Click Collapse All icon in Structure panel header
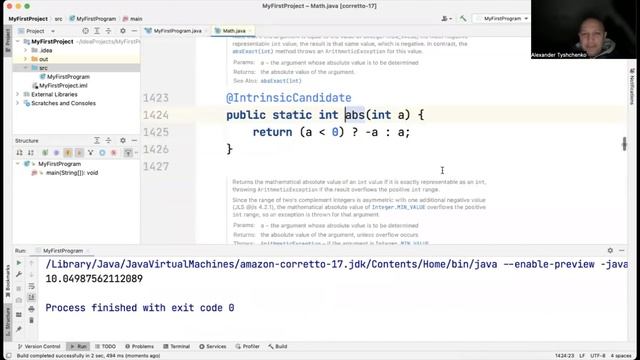640x360 pixels. [x=108, y=140]
